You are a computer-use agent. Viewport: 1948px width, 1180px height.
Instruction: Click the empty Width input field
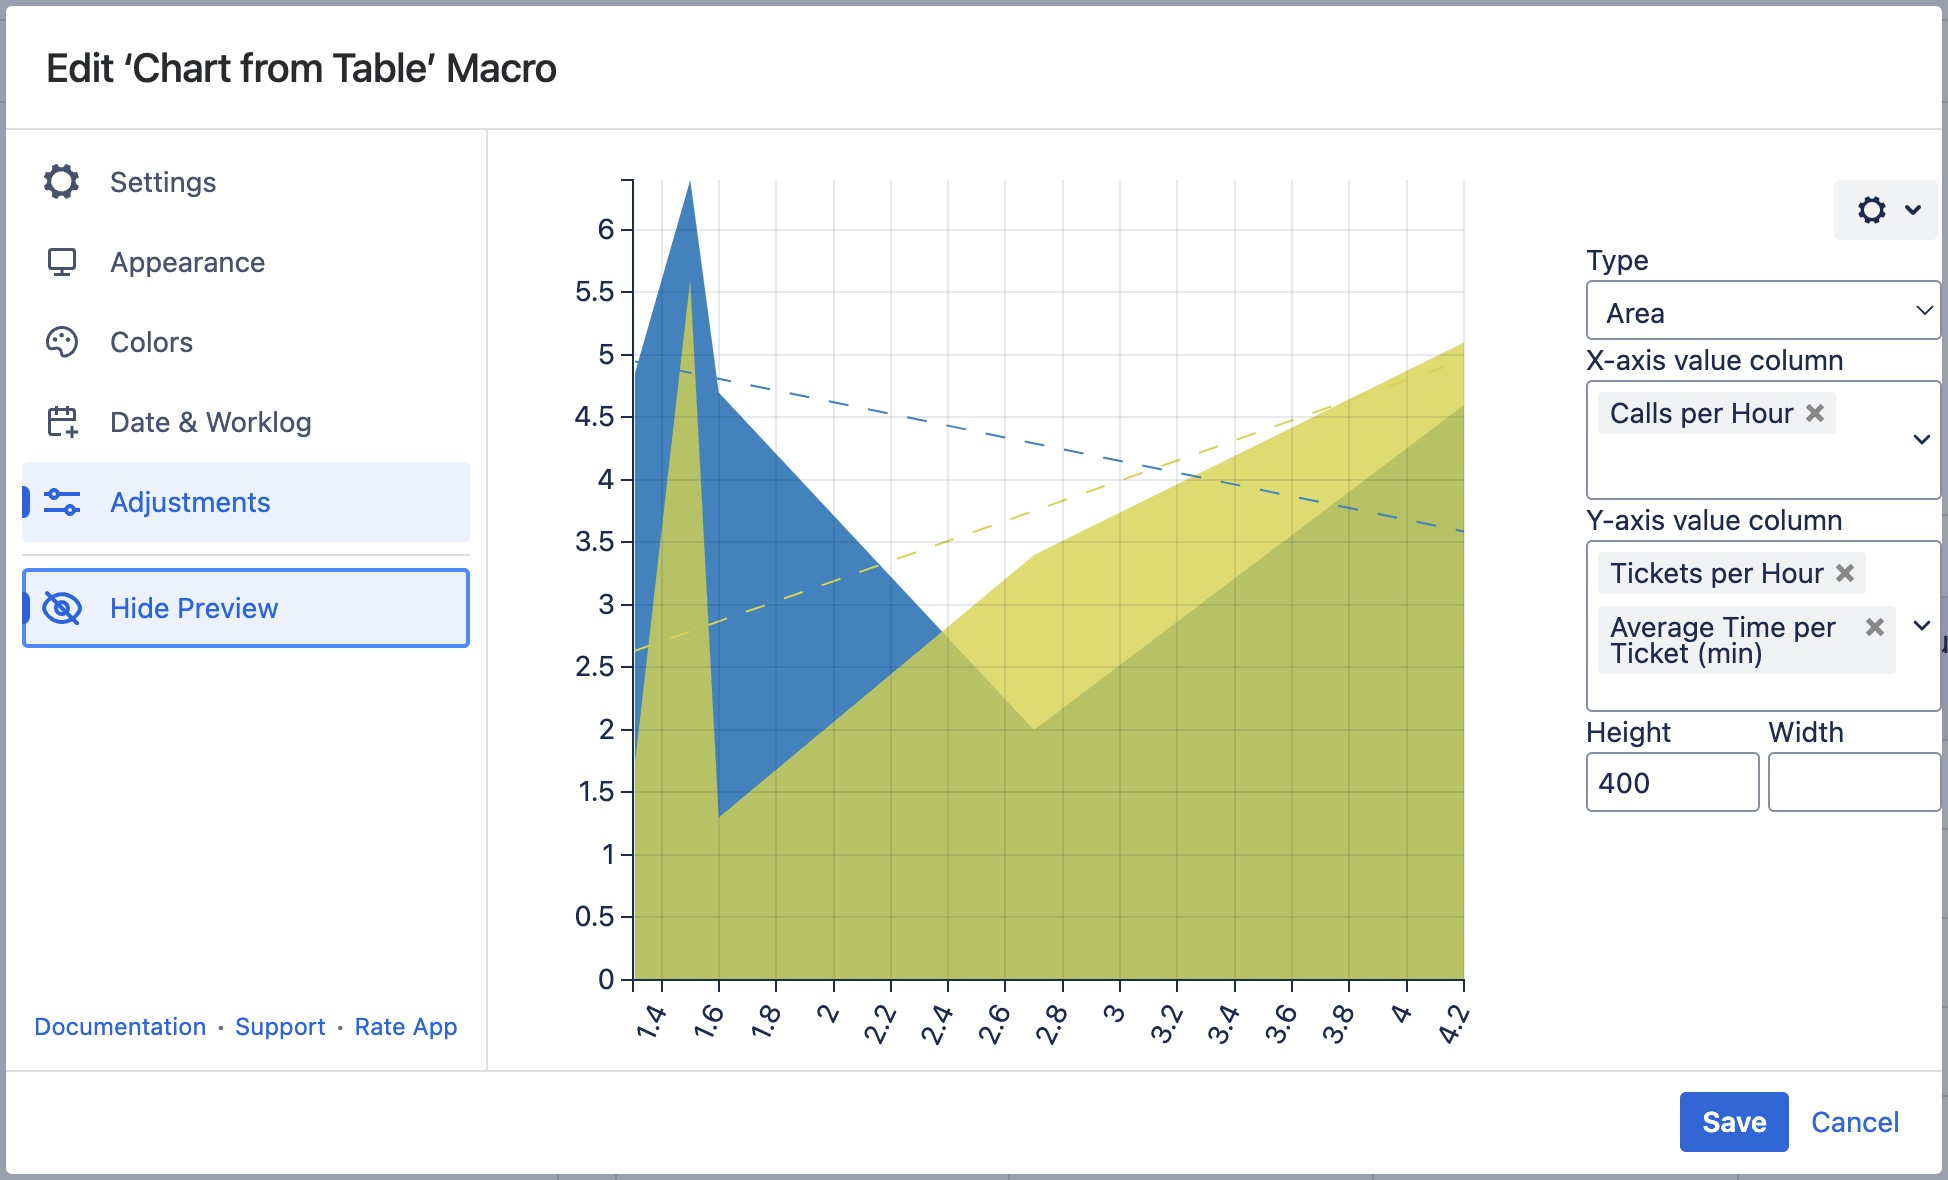[x=1853, y=782]
